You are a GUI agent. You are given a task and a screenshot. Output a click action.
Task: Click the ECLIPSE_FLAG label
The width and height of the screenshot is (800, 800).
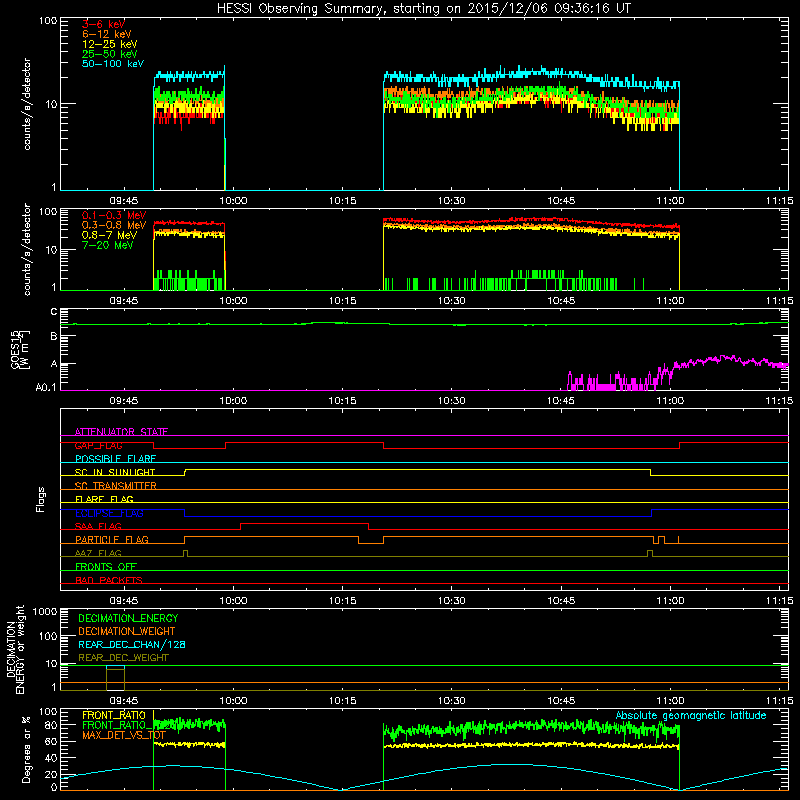(109, 513)
